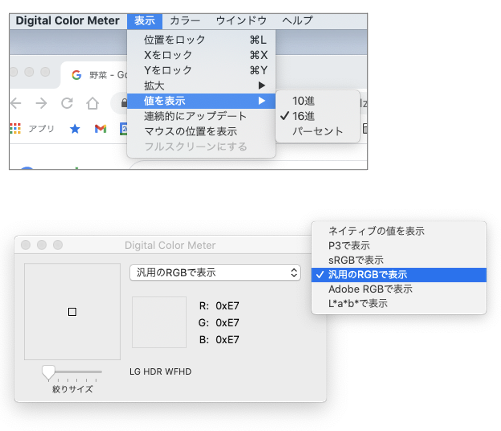Open the カラー menu
501x431 pixels.
point(185,21)
